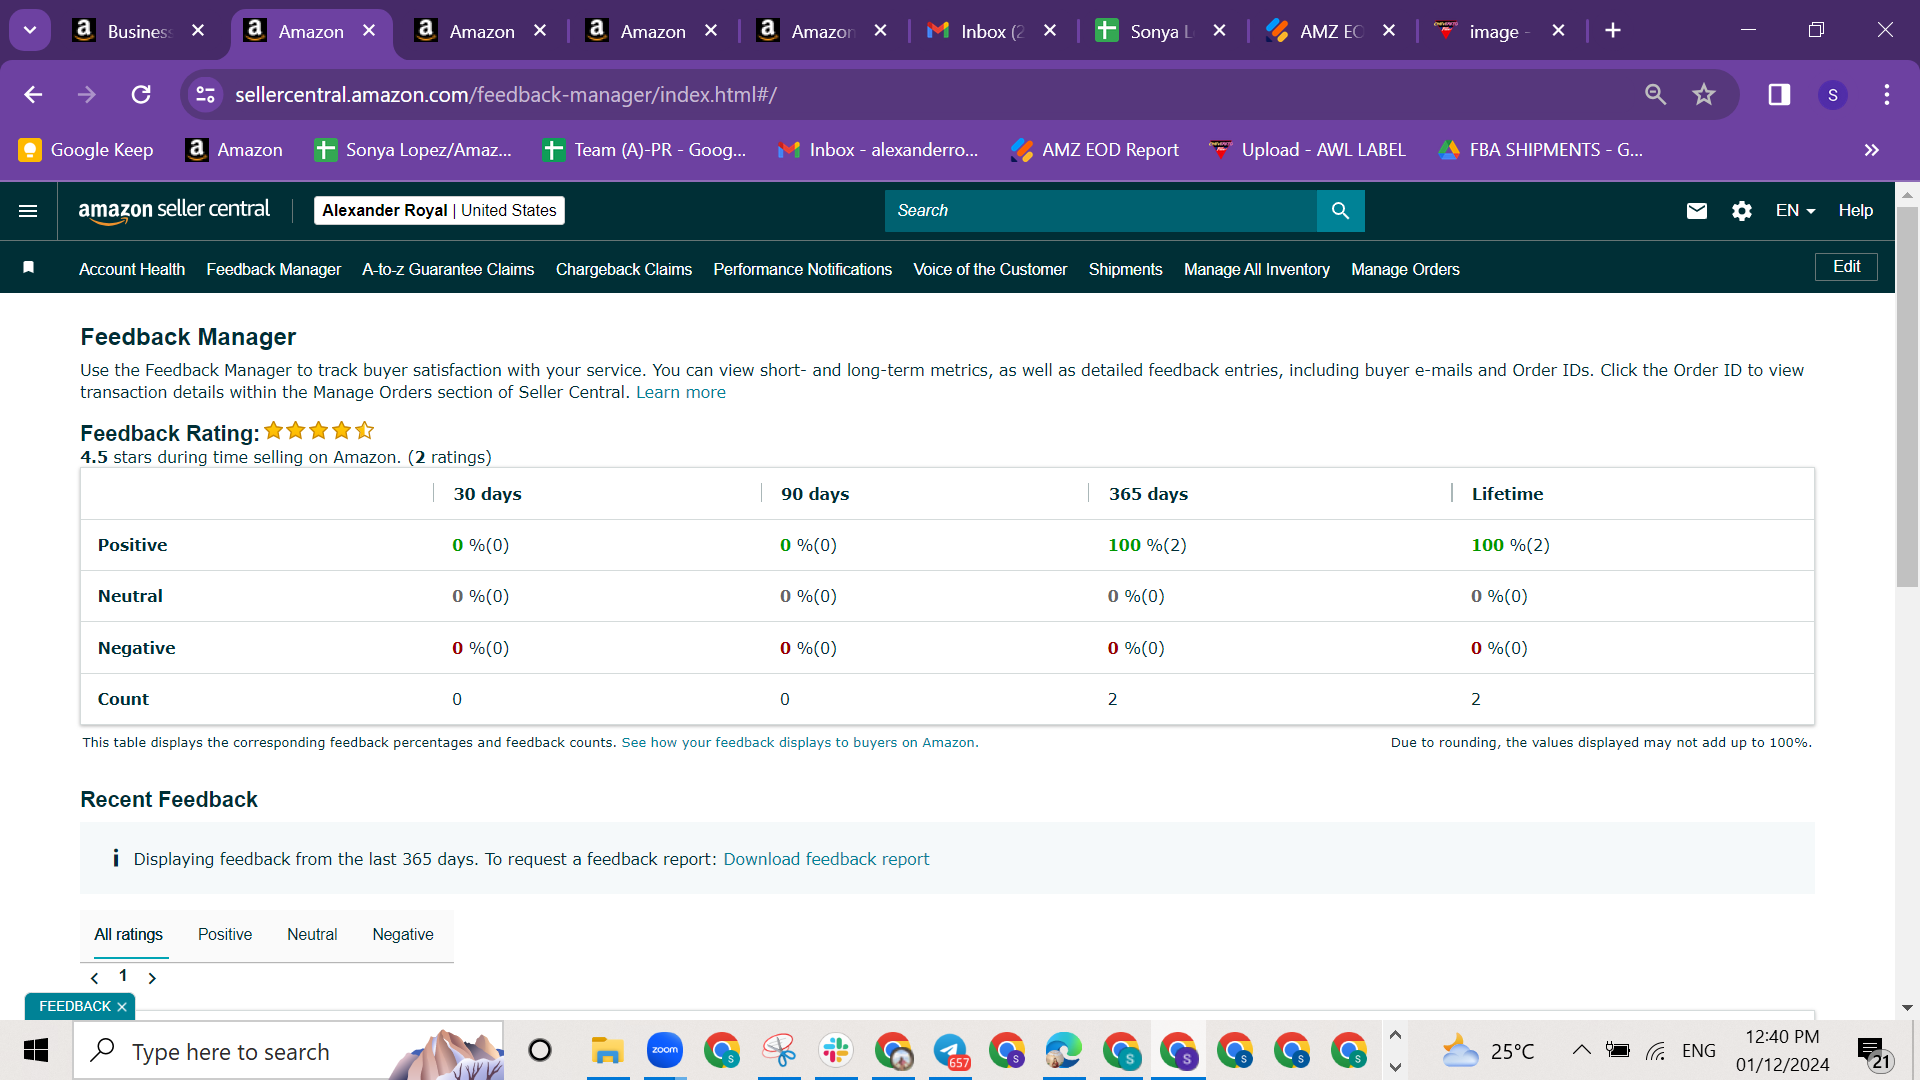Open the Chrome three-dot menu
This screenshot has width=1920, height=1080.
1887,94
